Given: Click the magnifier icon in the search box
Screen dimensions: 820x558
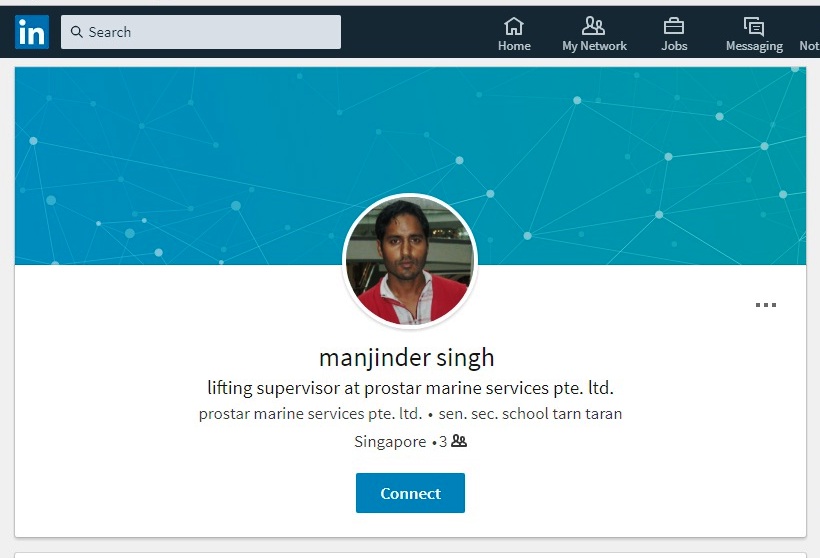Looking at the screenshot, I should pyautogui.click(x=76, y=32).
